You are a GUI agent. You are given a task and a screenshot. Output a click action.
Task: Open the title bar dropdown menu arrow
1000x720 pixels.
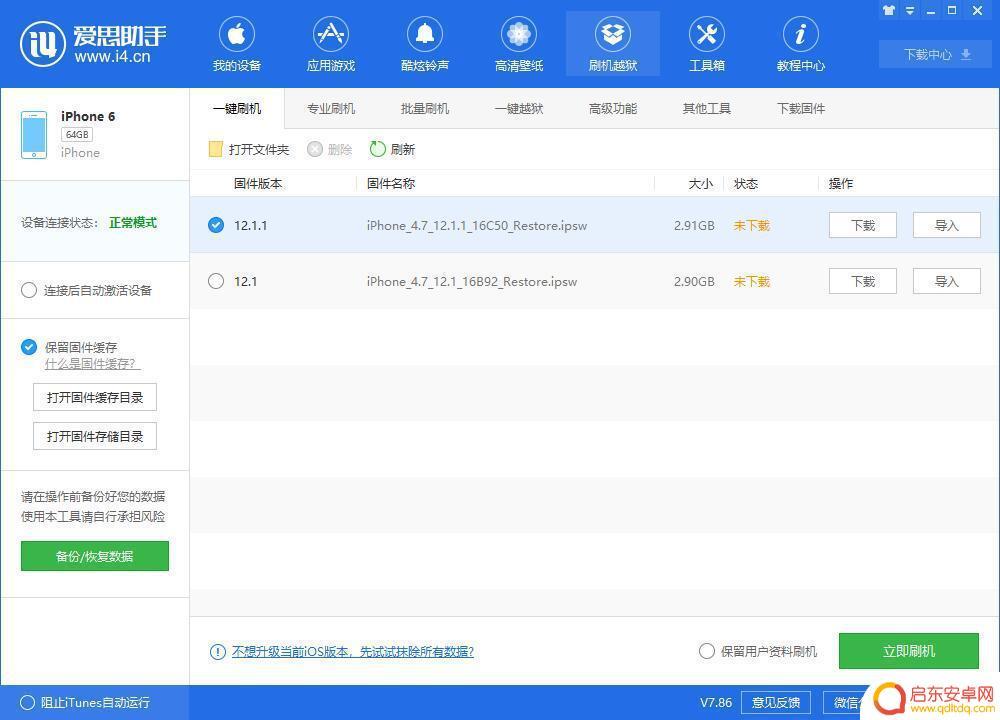[910, 11]
